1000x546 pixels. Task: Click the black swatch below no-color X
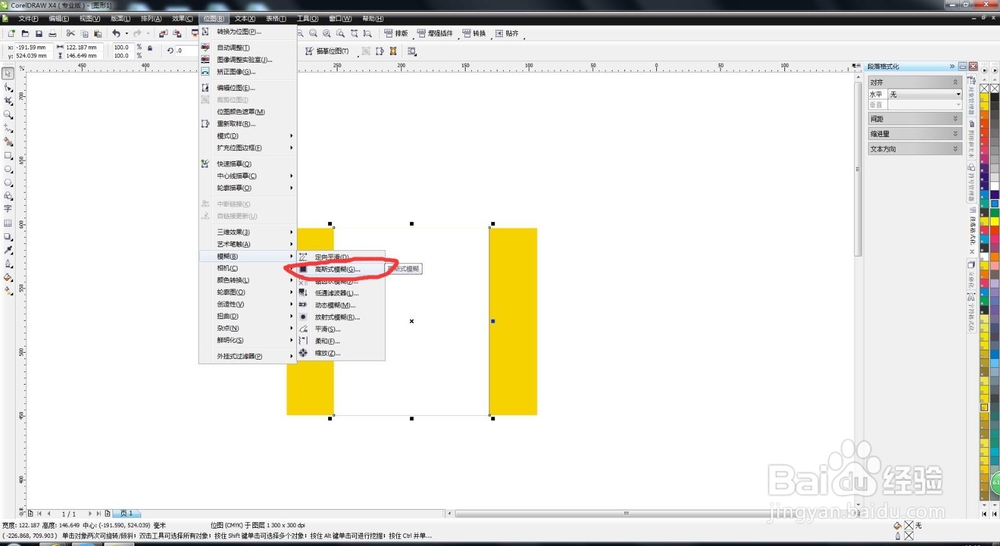[x=994, y=99]
